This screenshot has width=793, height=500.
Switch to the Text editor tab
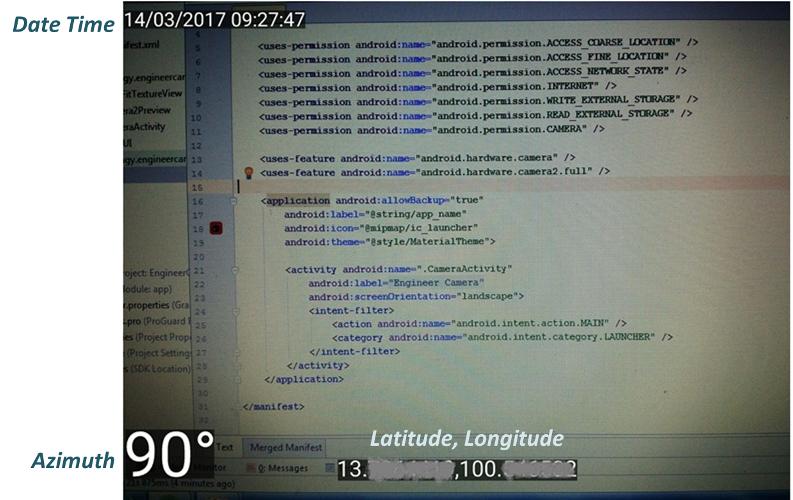pyautogui.click(x=225, y=447)
